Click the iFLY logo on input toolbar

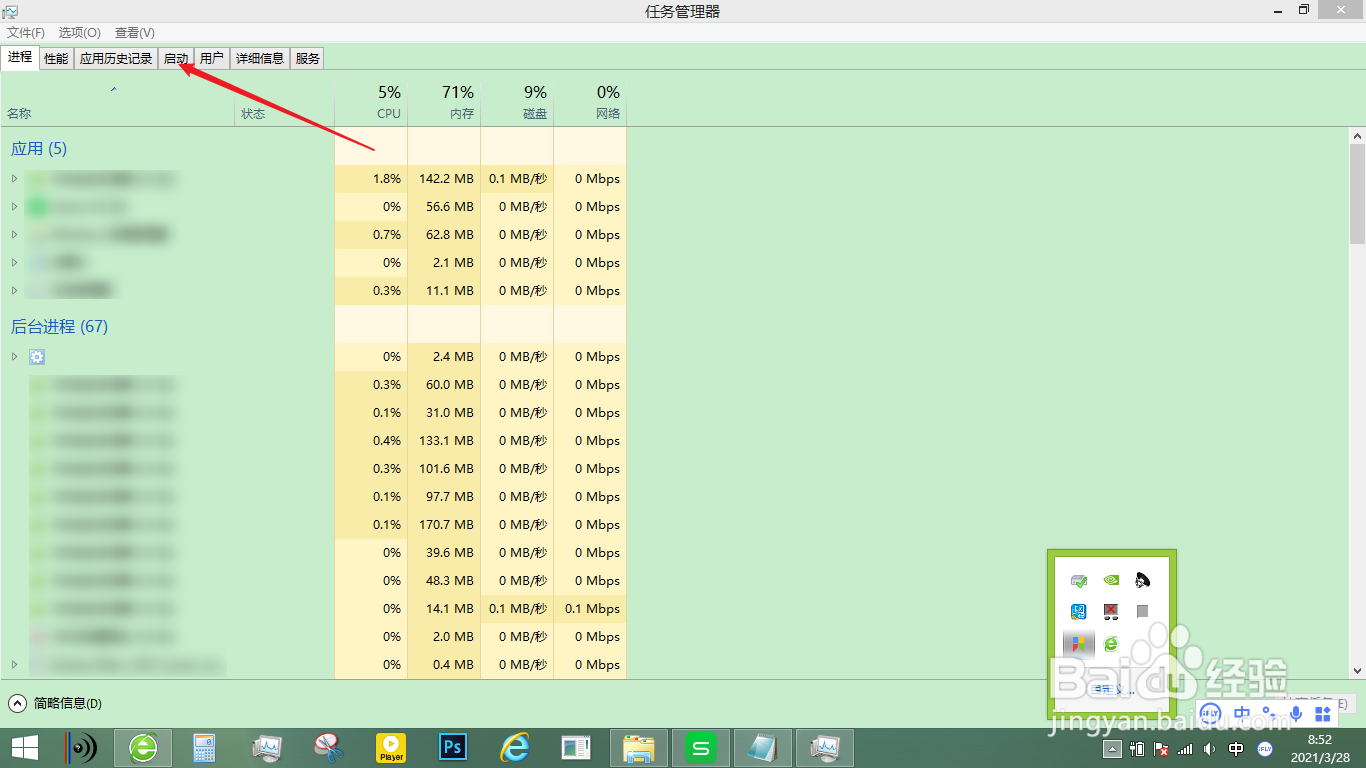point(1211,713)
